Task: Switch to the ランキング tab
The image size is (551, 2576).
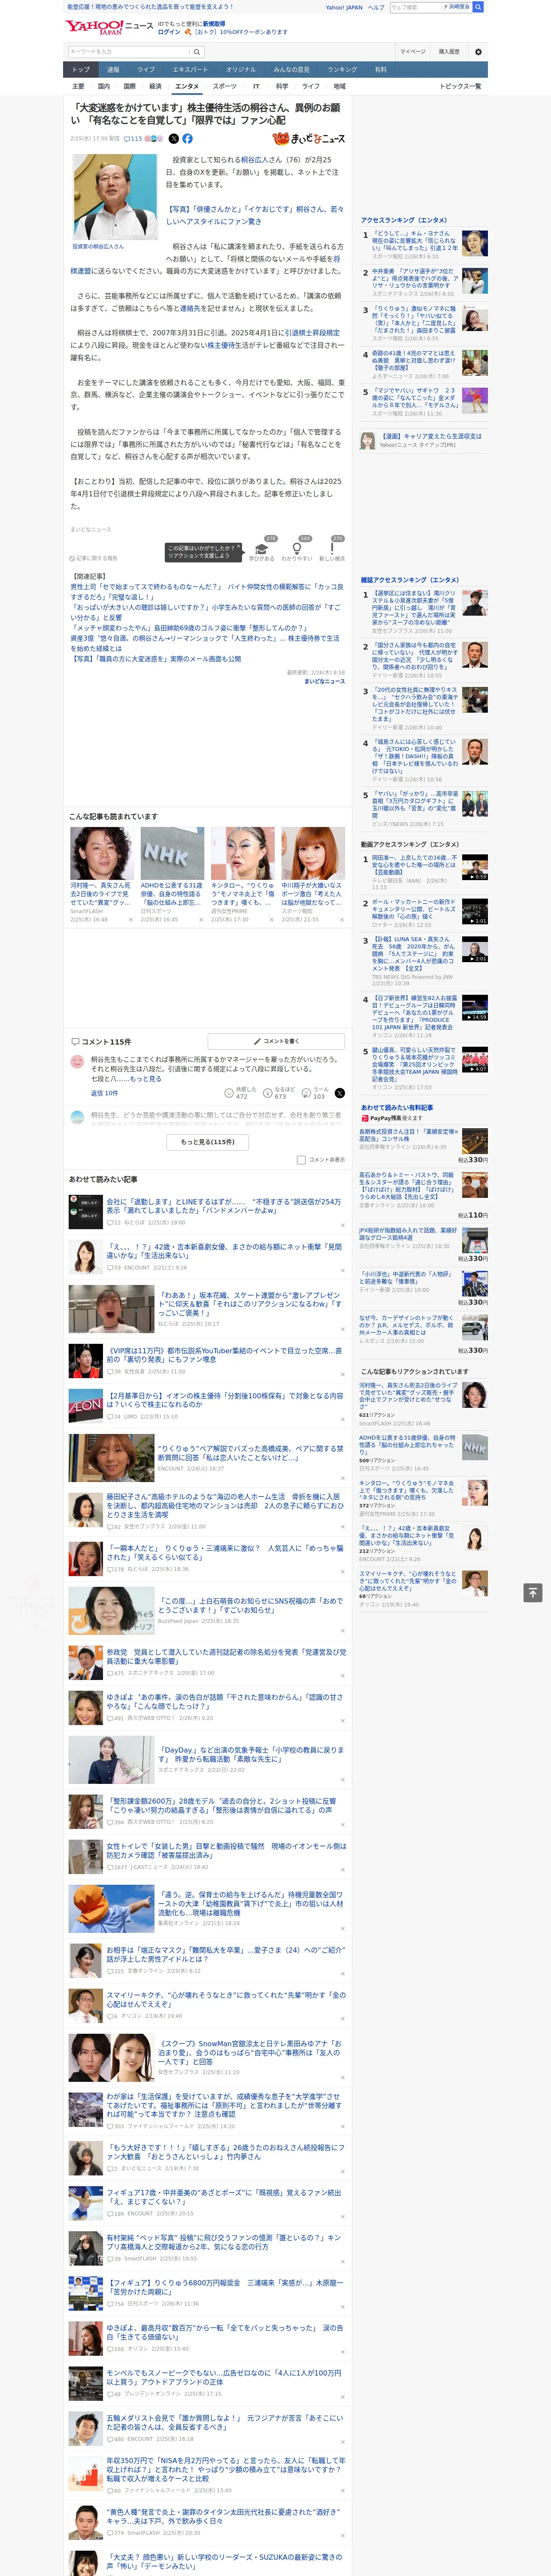Action: point(342,70)
